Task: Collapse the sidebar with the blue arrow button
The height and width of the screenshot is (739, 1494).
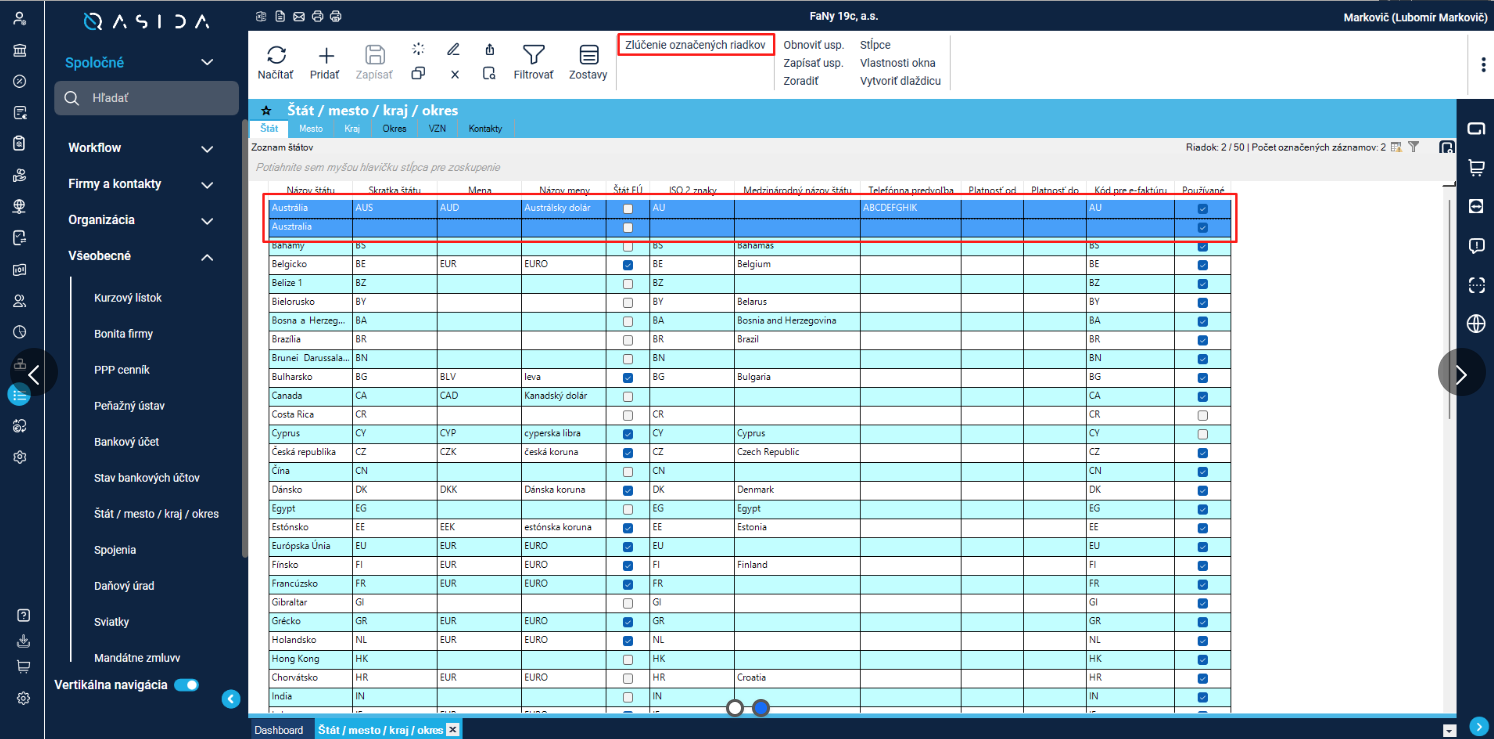Action: (230, 699)
